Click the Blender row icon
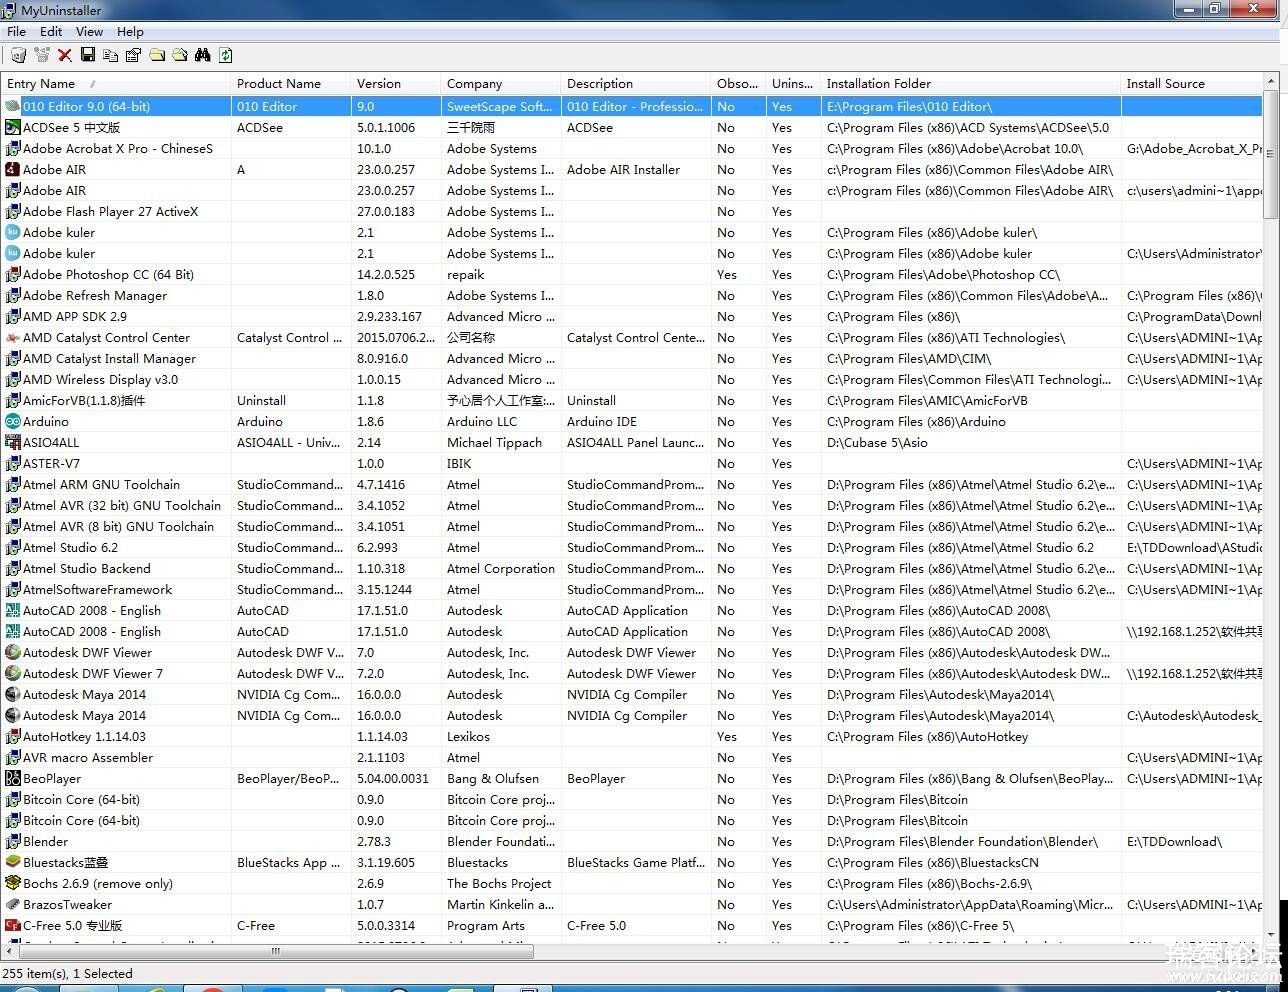The height and width of the screenshot is (992, 1288). pyautogui.click(x=12, y=841)
